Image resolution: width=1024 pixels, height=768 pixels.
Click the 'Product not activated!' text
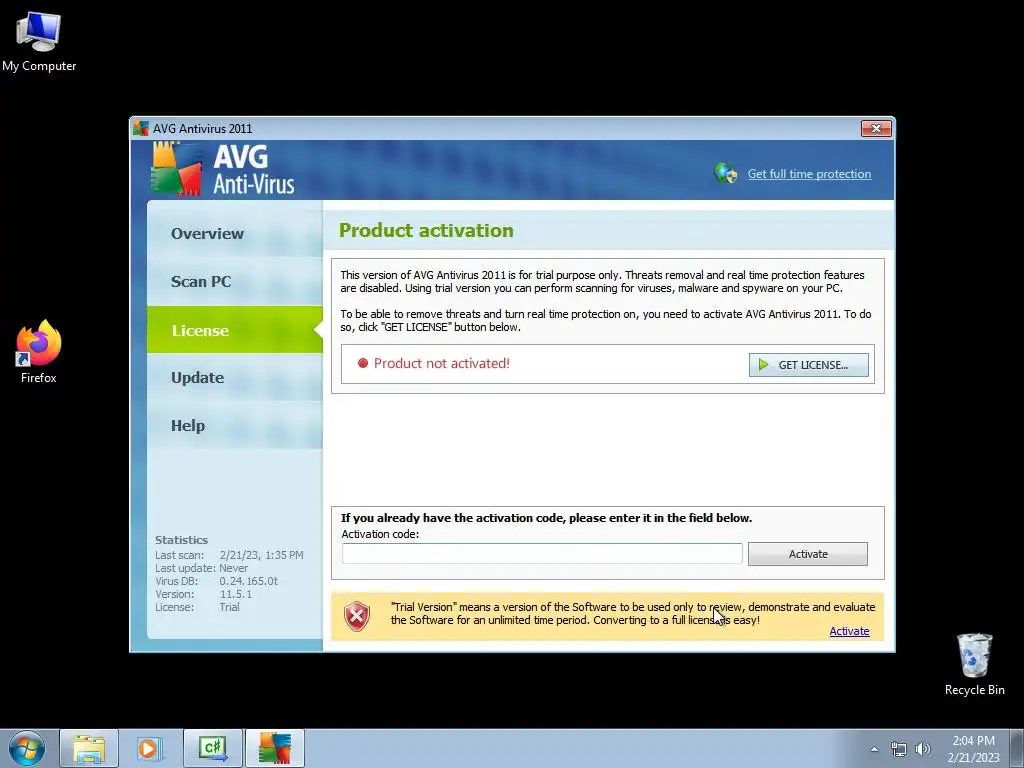(441, 363)
